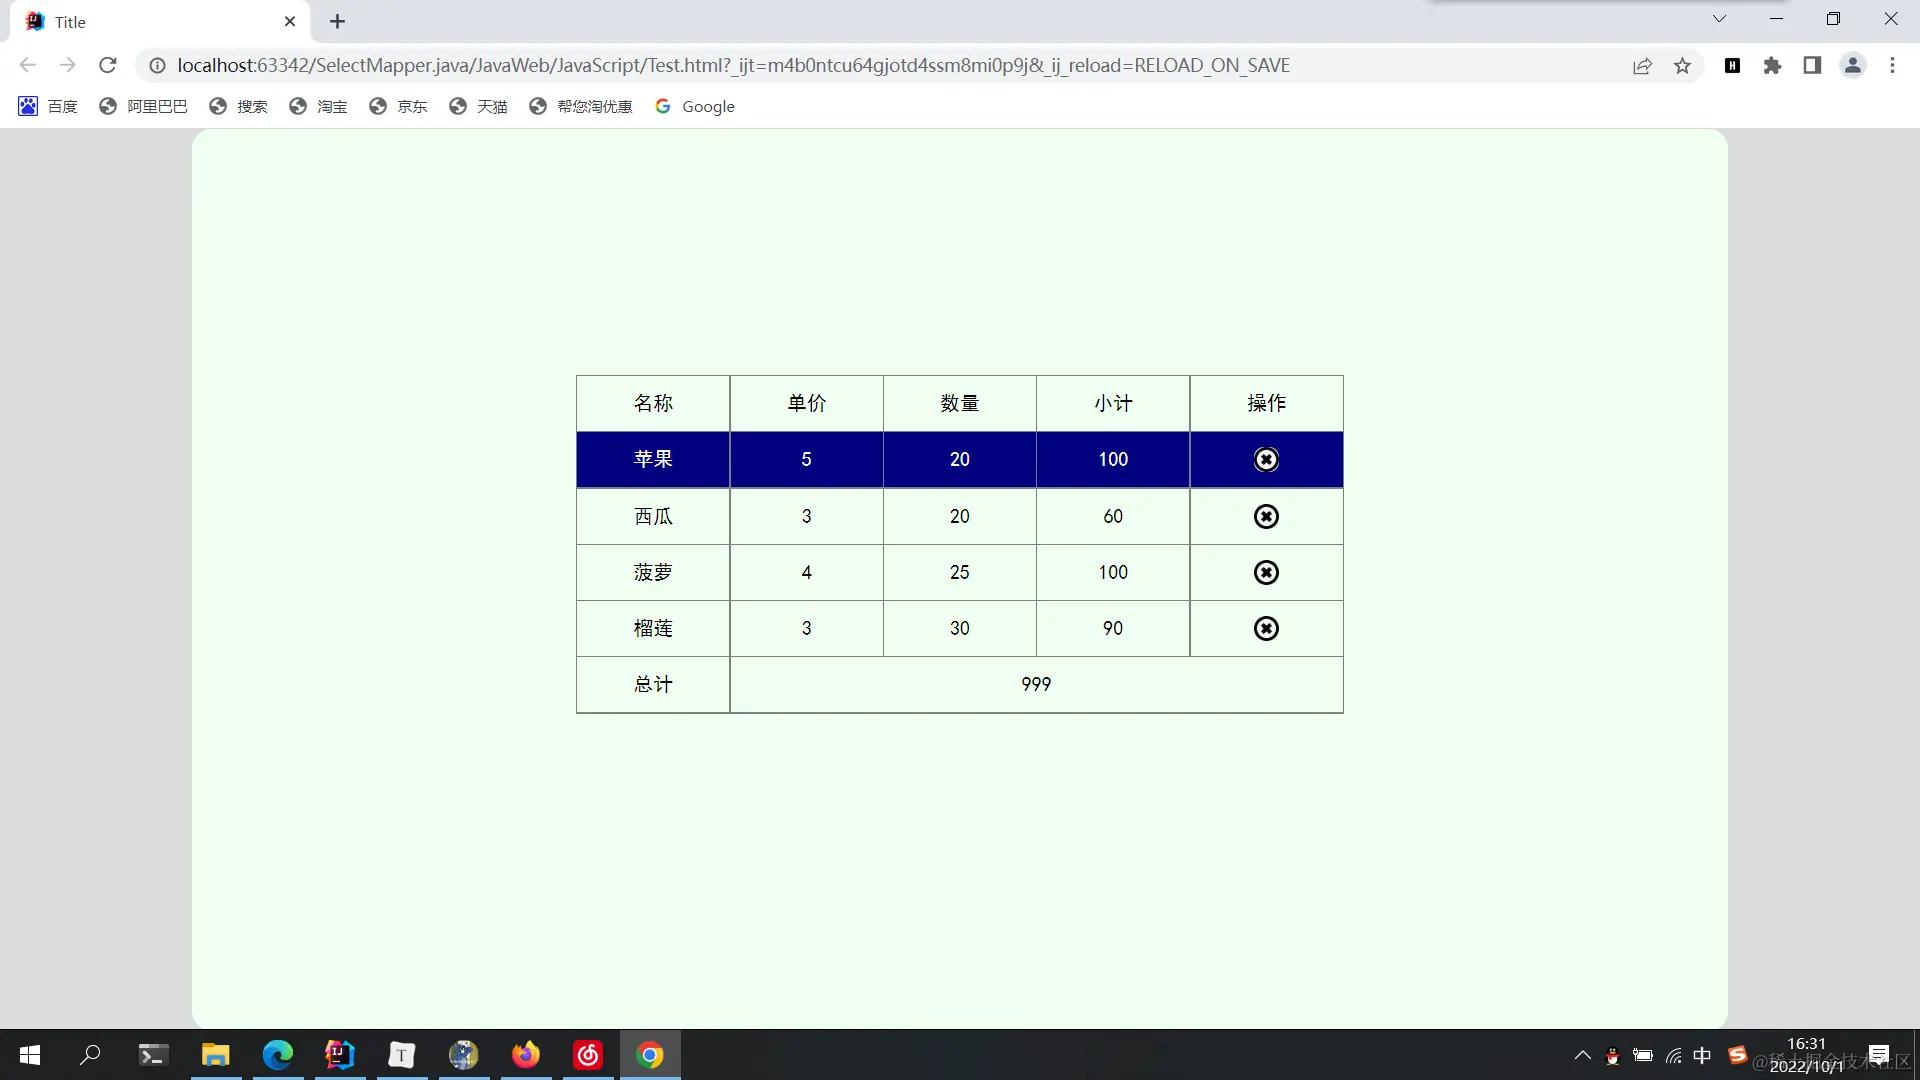Toggle the Chinese input indicator in system tray
The width and height of the screenshot is (1920, 1080).
pyautogui.click(x=1704, y=1055)
